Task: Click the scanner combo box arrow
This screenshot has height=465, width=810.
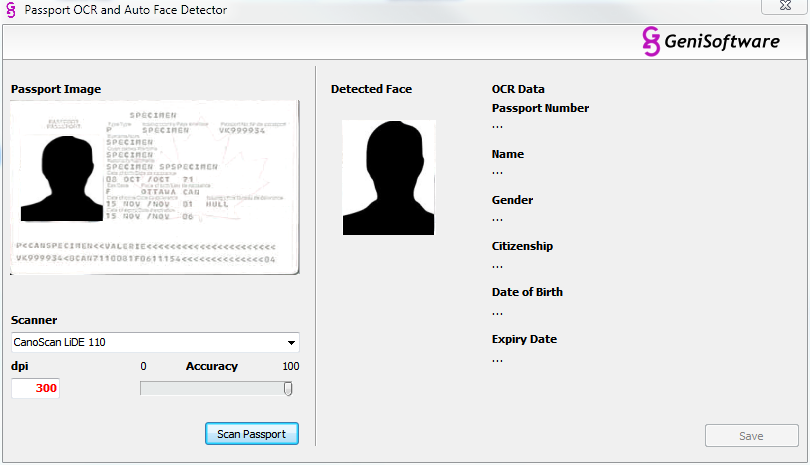Action: click(x=291, y=342)
